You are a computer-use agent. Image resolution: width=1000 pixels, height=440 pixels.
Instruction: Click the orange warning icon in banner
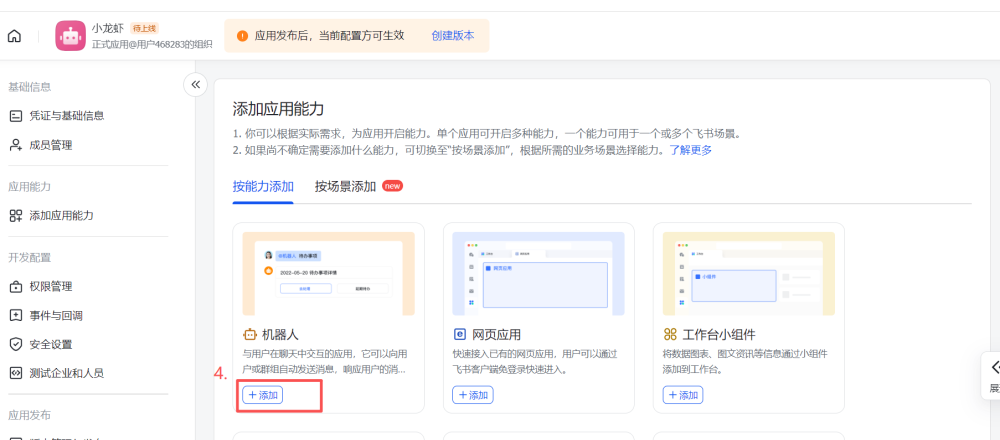click(242, 36)
